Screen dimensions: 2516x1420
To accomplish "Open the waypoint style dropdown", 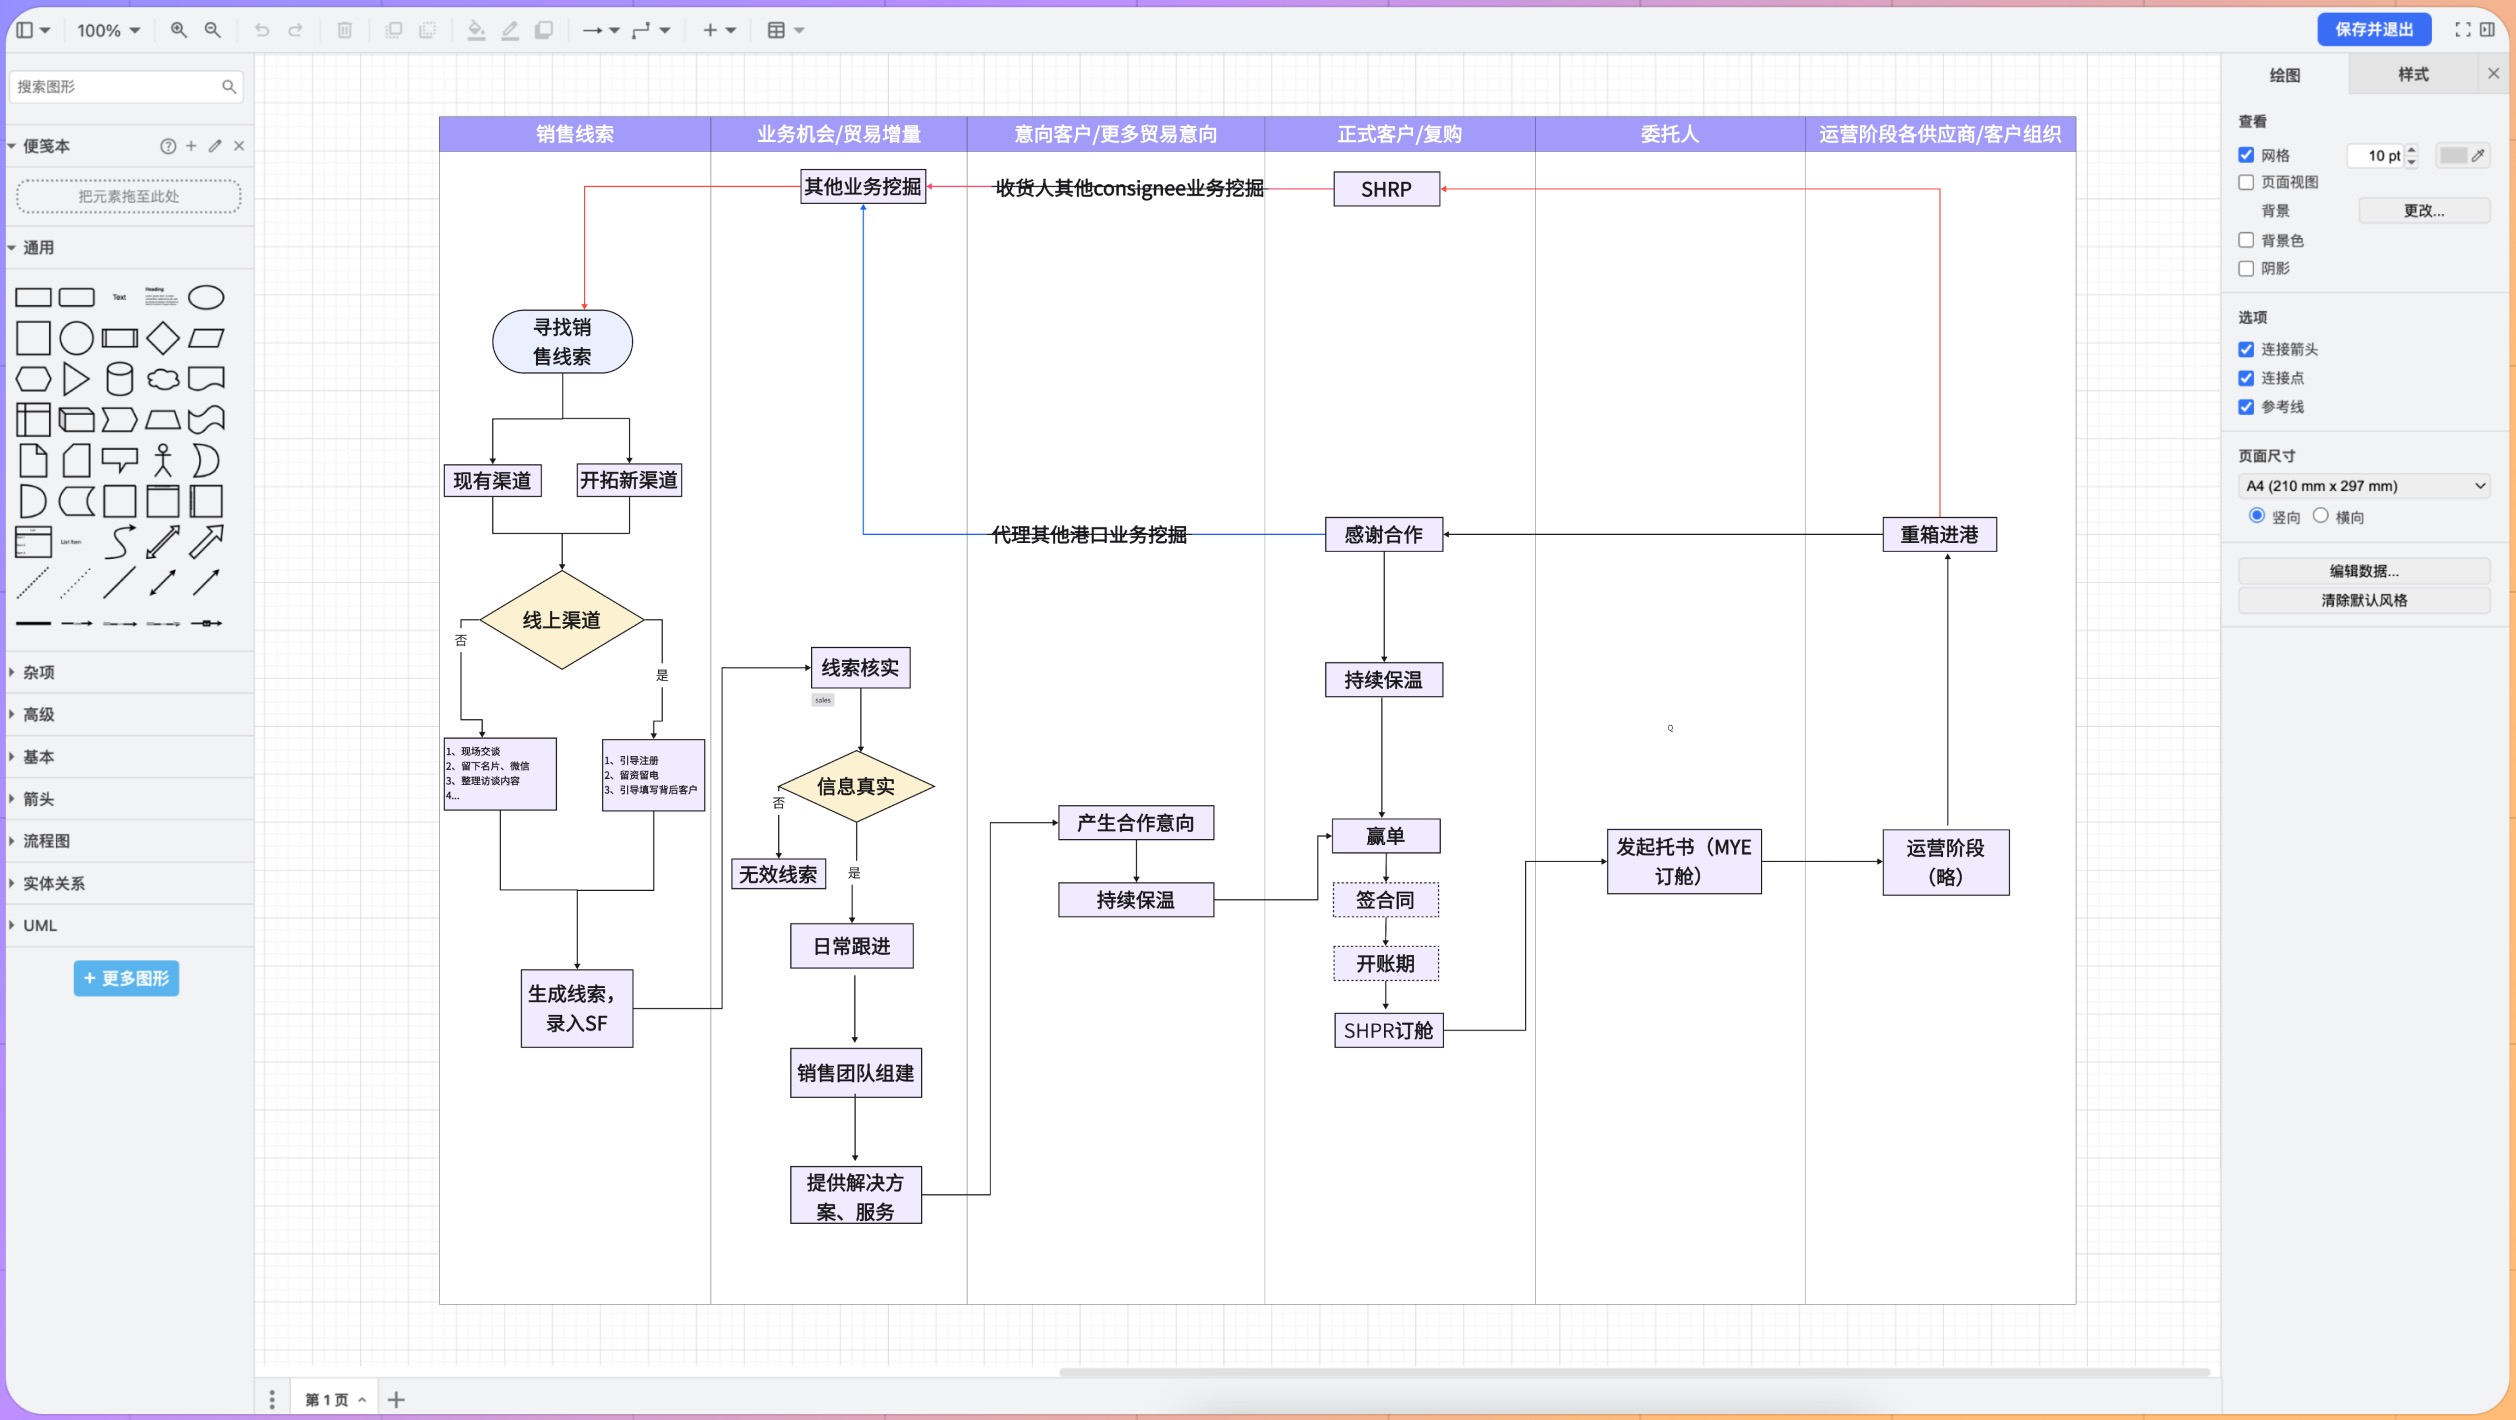I will click(651, 30).
